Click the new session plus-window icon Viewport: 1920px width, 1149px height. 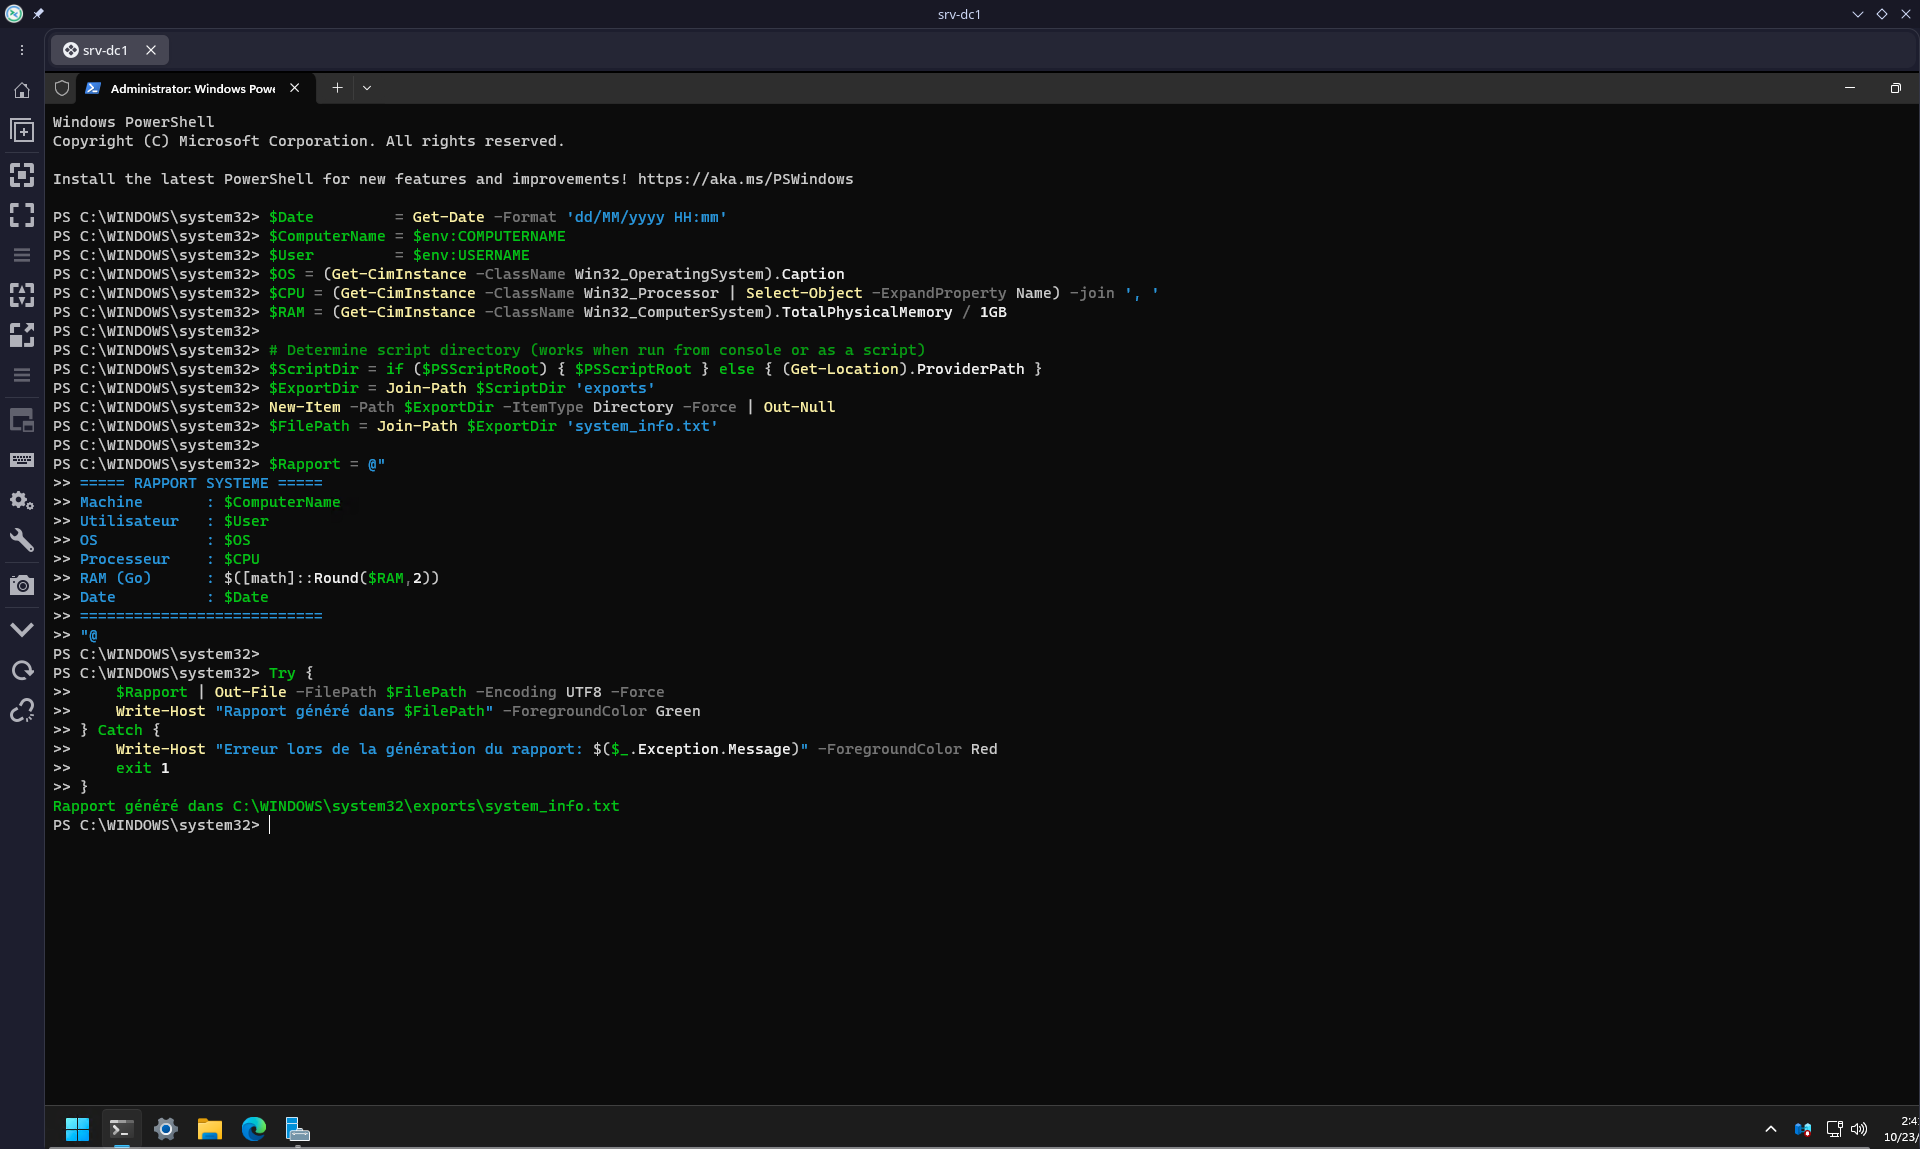click(22, 131)
